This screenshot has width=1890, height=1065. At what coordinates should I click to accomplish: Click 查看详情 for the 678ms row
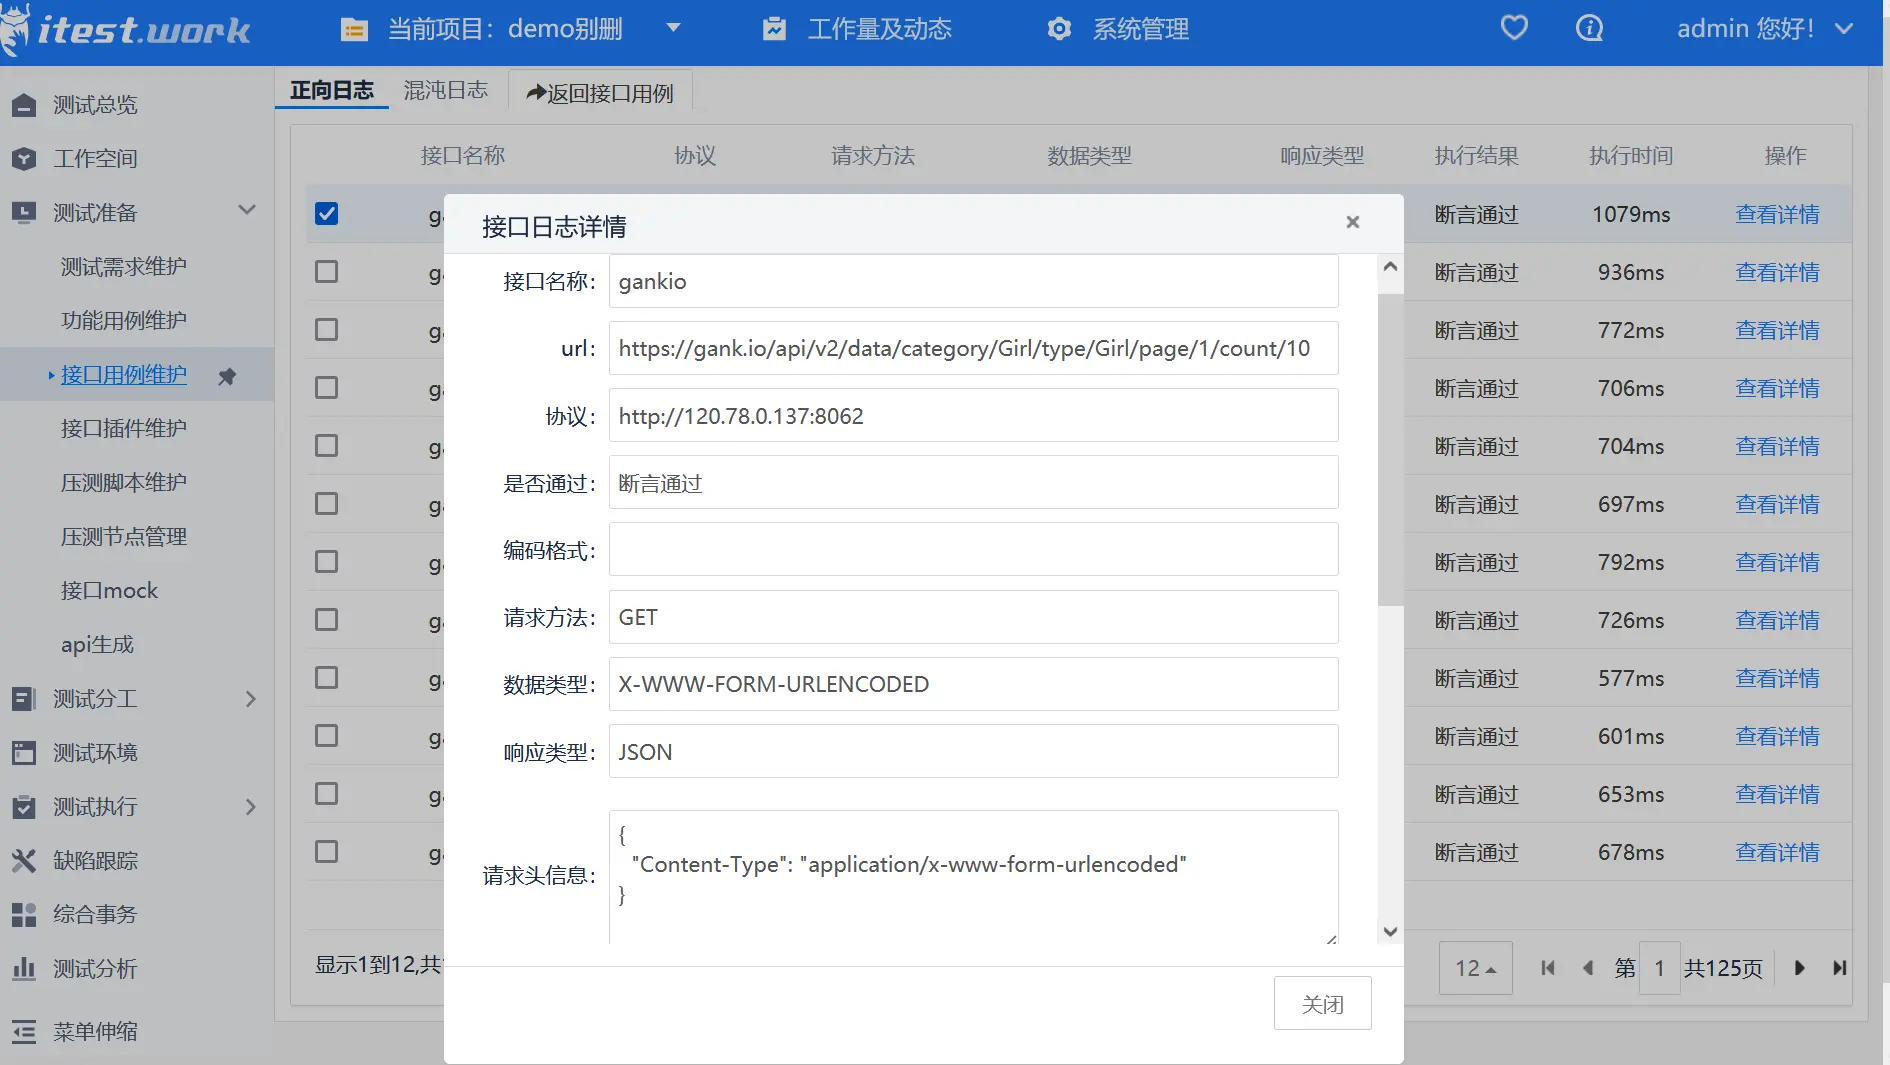[1777, 853]
